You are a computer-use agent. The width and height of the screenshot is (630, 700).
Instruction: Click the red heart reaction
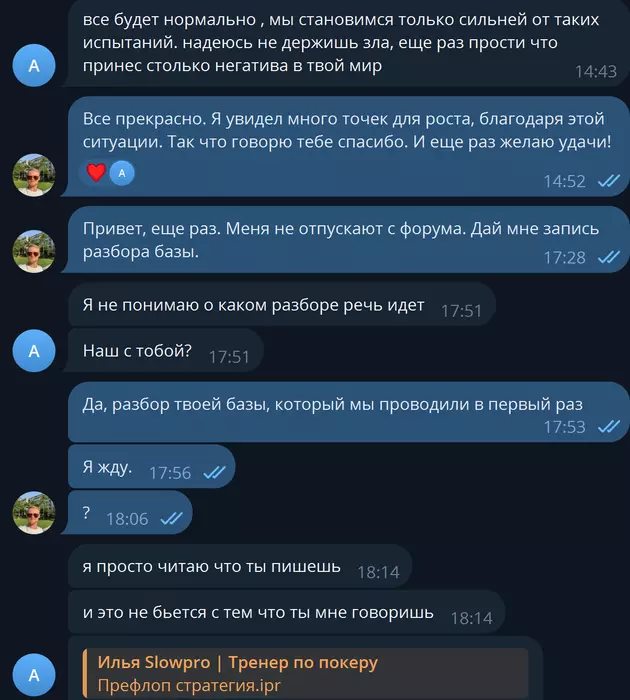tap(96, 172)
